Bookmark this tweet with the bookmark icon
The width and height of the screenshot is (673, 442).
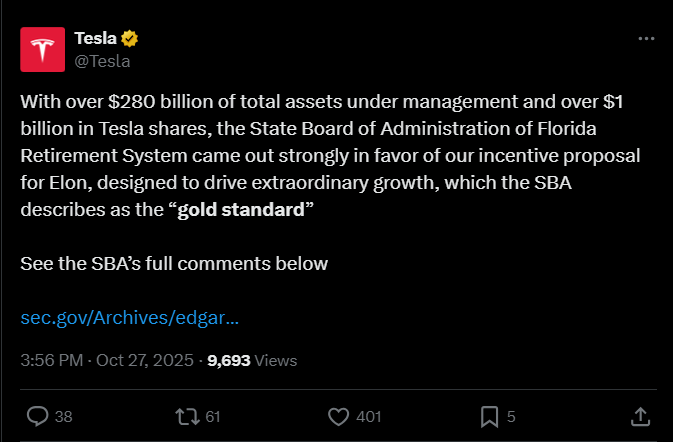490,416
